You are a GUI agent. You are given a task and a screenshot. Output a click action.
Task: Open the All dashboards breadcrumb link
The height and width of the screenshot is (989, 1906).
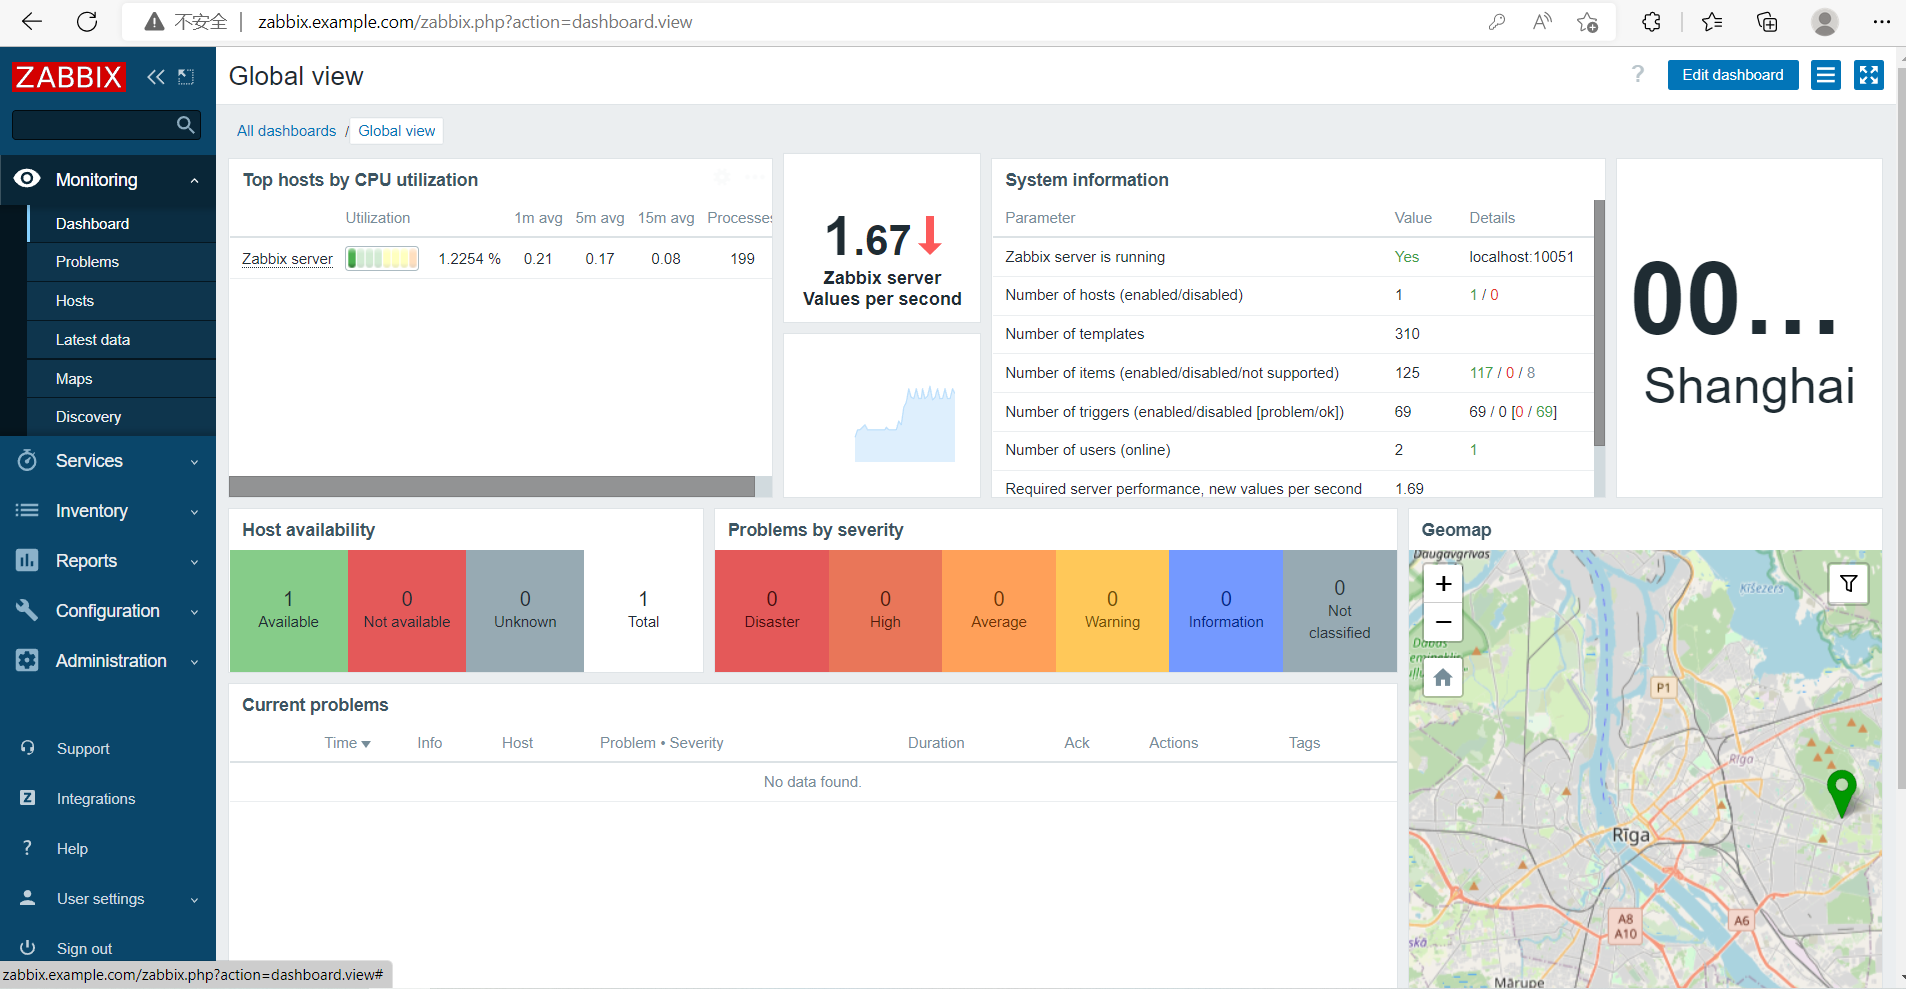click(286, 131)
